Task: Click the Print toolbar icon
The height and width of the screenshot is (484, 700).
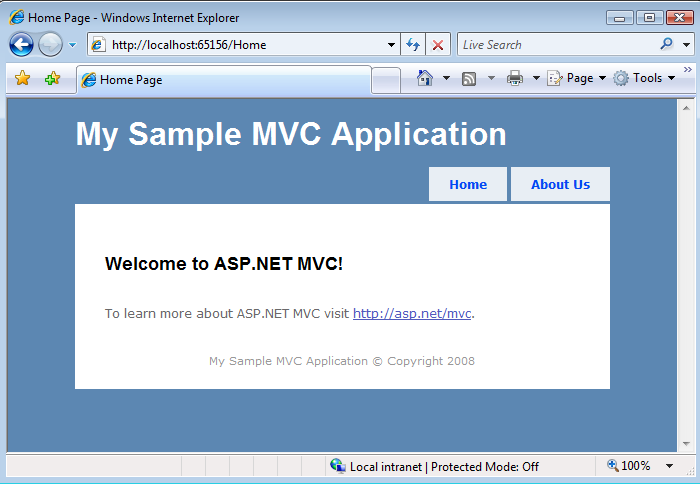Action: pos(515,78)
